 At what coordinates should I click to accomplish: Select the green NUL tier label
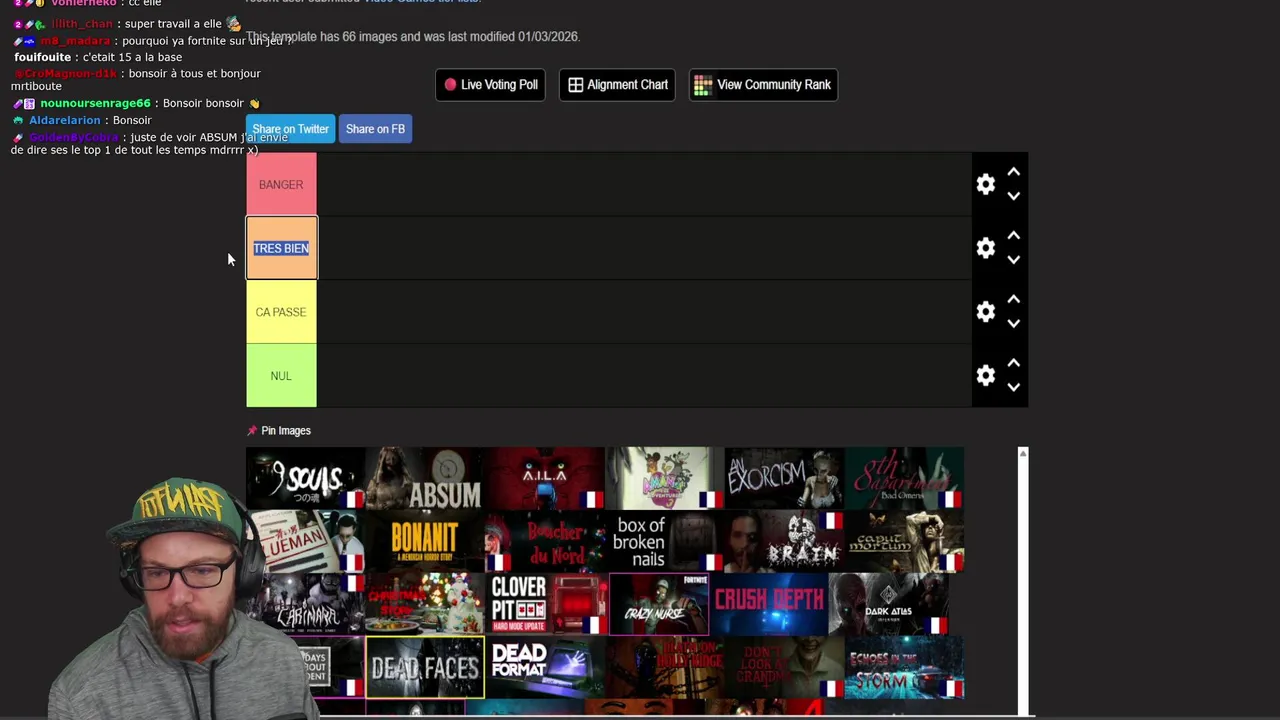tap(281, 376)
